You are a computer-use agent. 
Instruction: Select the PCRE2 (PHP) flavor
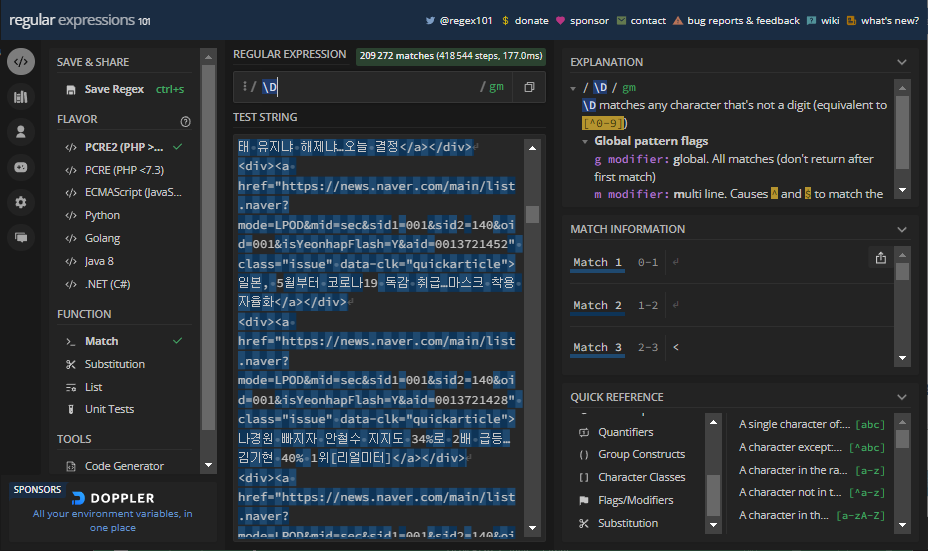(x=124, y=147)
